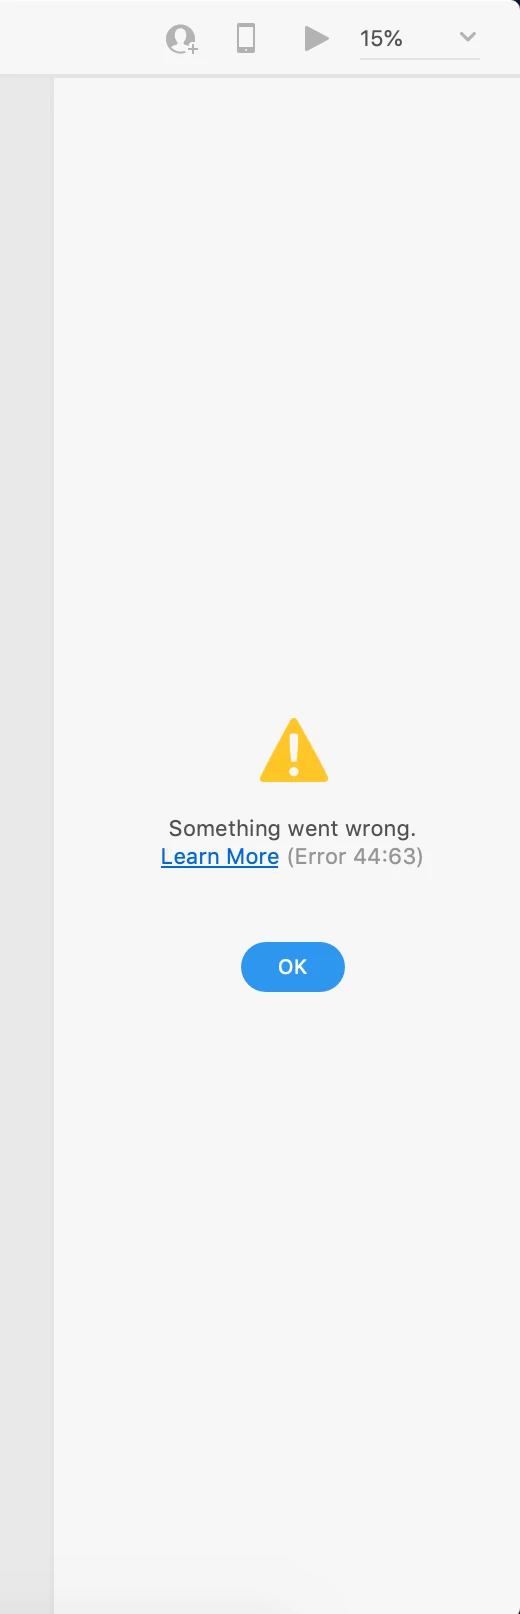Click the 15% zoom level field
This screenshot has width=520, height=1614.
tap(419, 38)
